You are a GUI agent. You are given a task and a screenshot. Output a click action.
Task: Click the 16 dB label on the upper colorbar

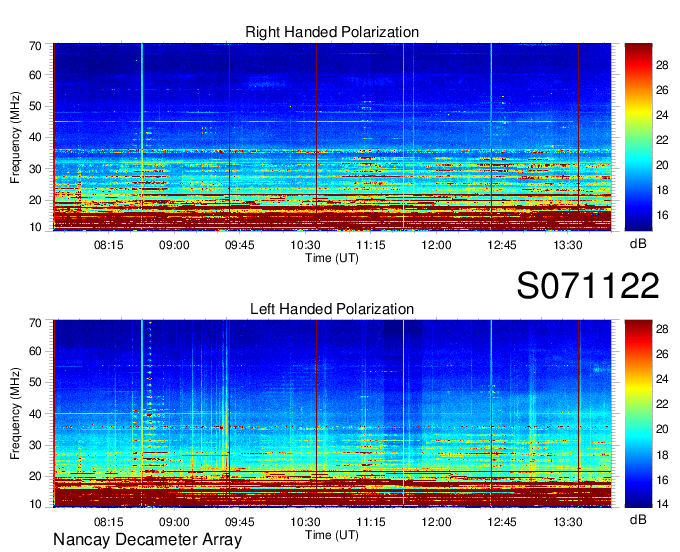[x=662, y=215]
